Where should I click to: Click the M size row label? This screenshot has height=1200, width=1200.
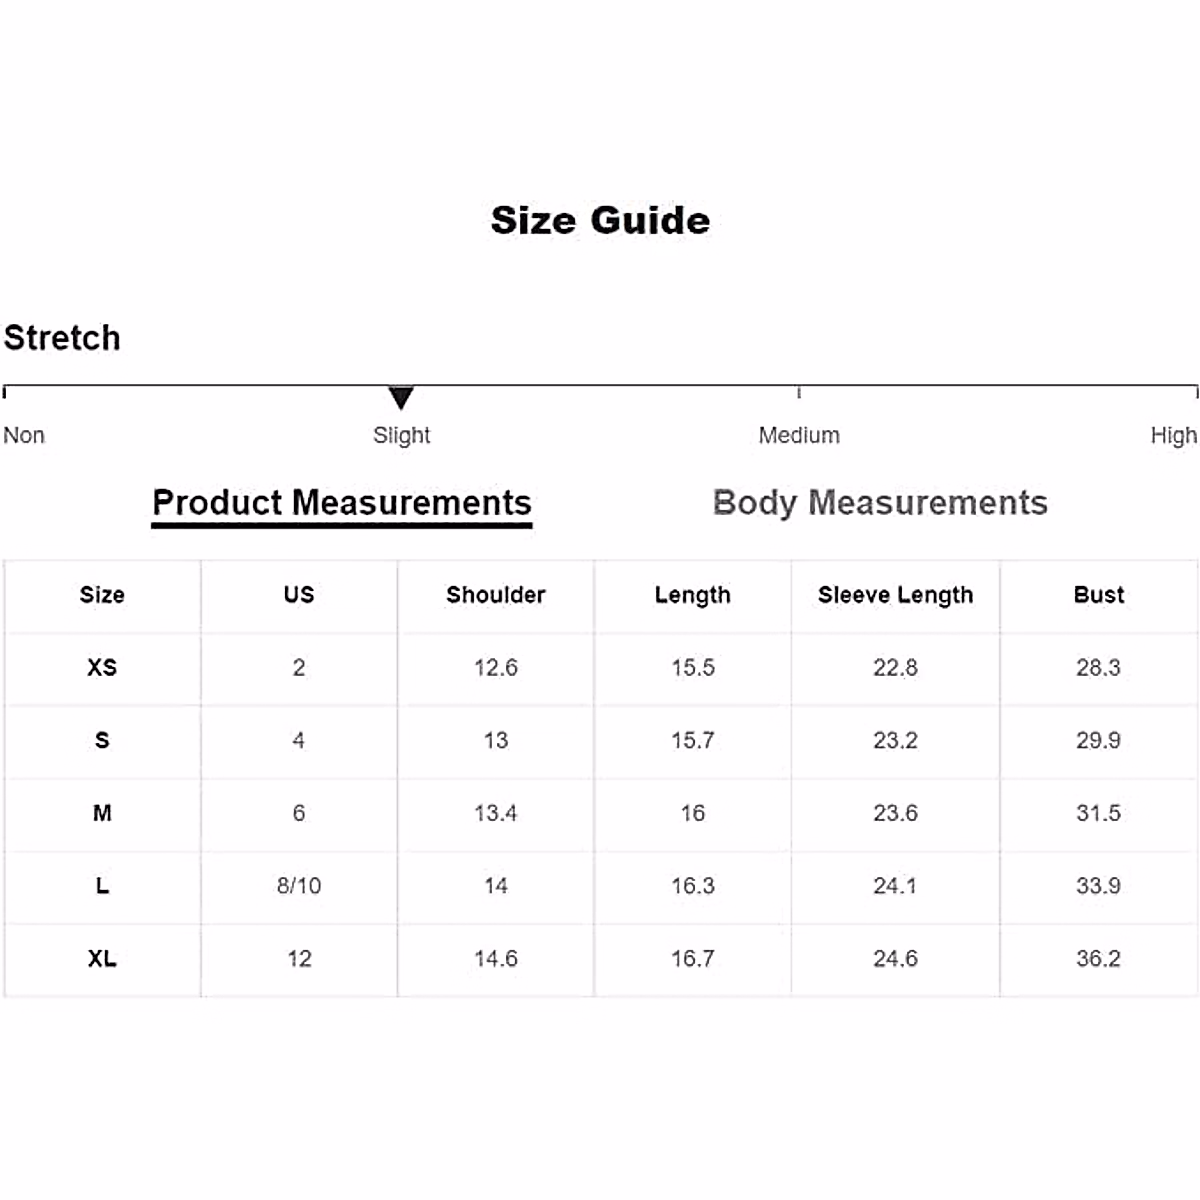[x=102, y=813]
